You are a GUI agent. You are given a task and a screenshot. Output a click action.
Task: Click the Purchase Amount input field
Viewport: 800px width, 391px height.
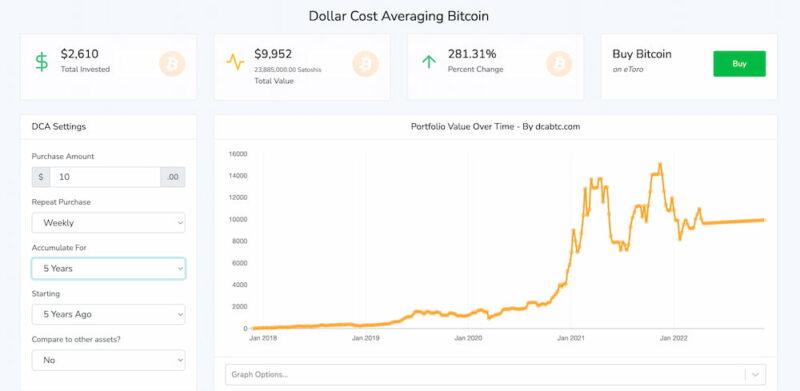[105, 177]
